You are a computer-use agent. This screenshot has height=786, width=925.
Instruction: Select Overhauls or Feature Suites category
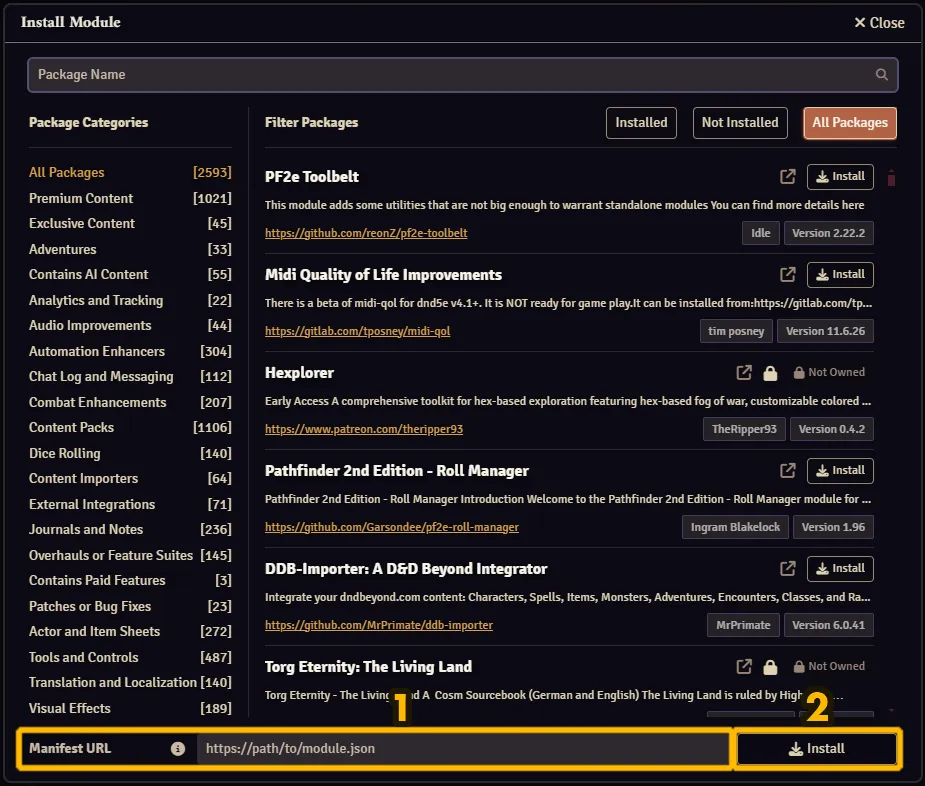130,555
